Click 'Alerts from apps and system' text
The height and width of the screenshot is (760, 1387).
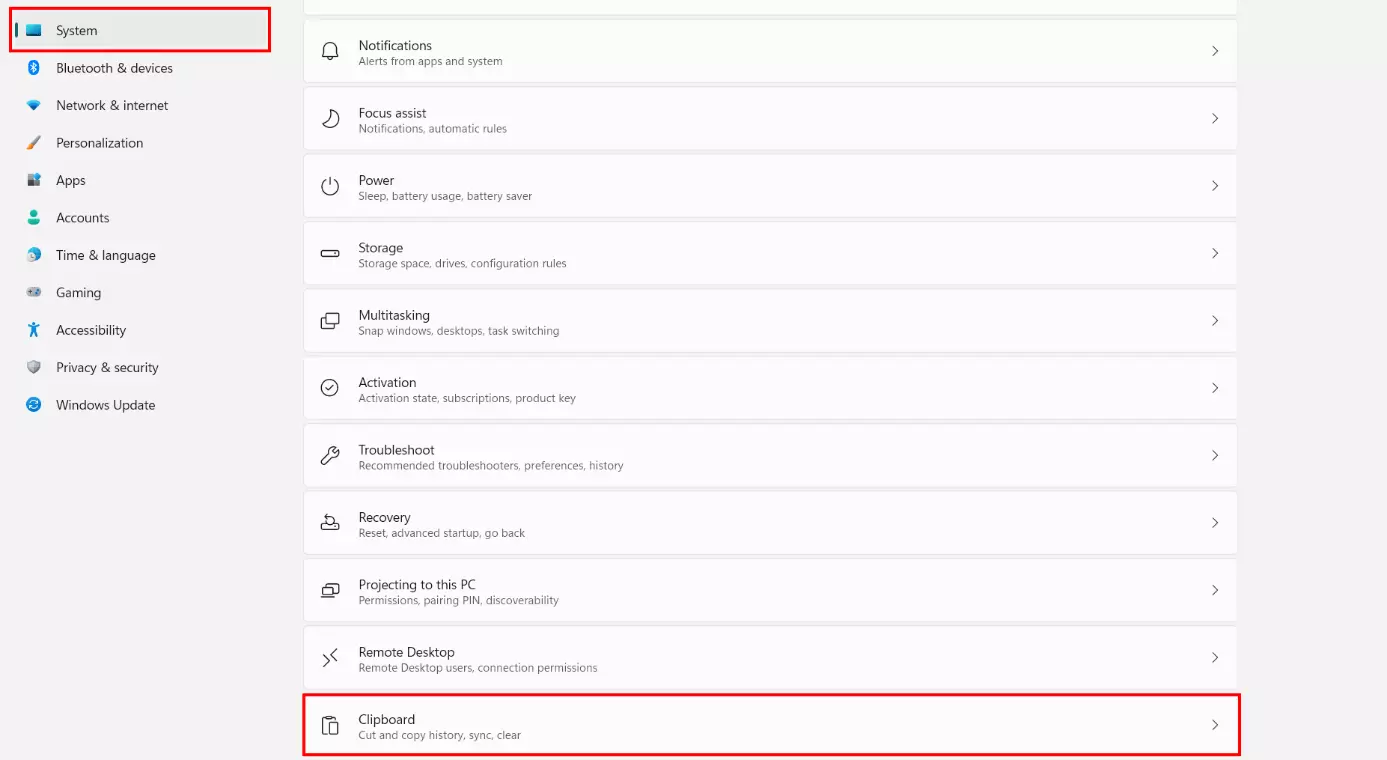tap(431, 62)
